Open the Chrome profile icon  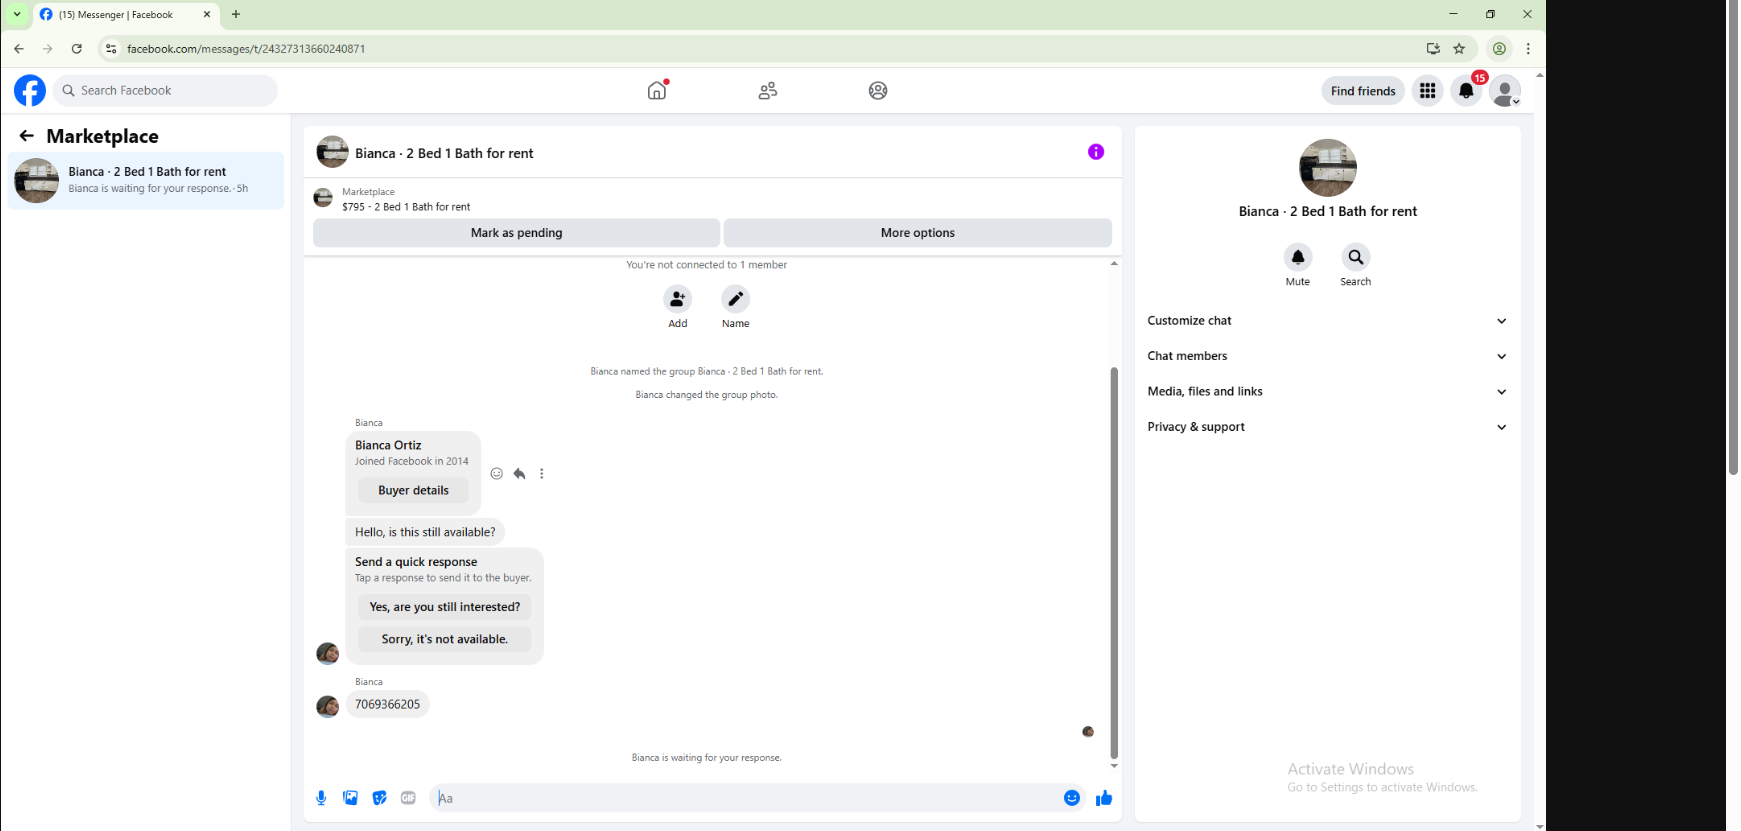tap(1499, 48)
